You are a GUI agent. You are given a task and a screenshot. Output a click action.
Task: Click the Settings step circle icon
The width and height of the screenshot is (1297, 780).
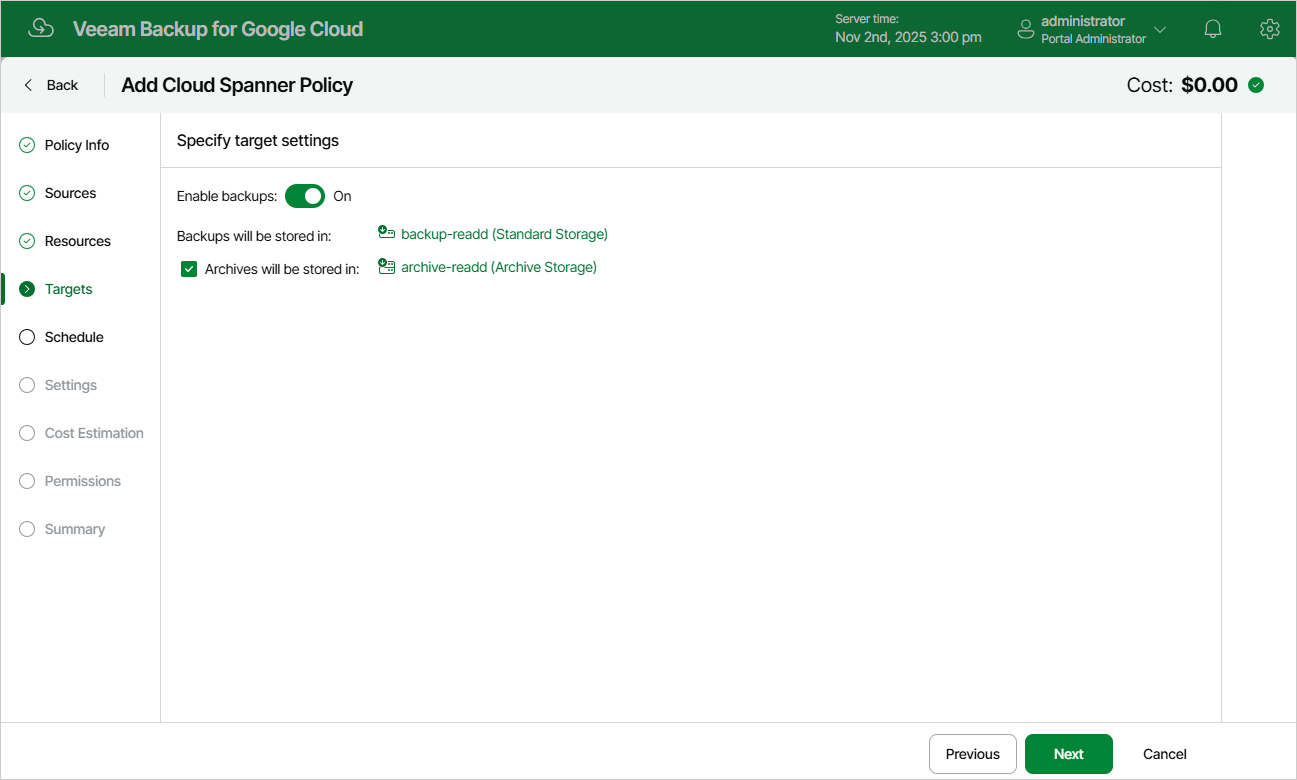(27, 385)
